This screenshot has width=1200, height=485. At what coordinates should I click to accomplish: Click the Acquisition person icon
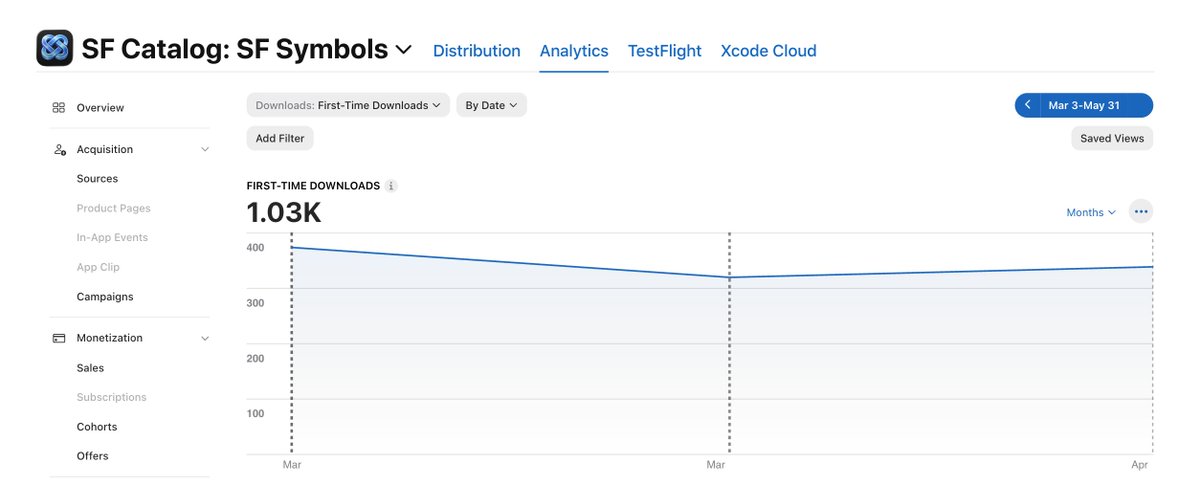tap(59, 150)
